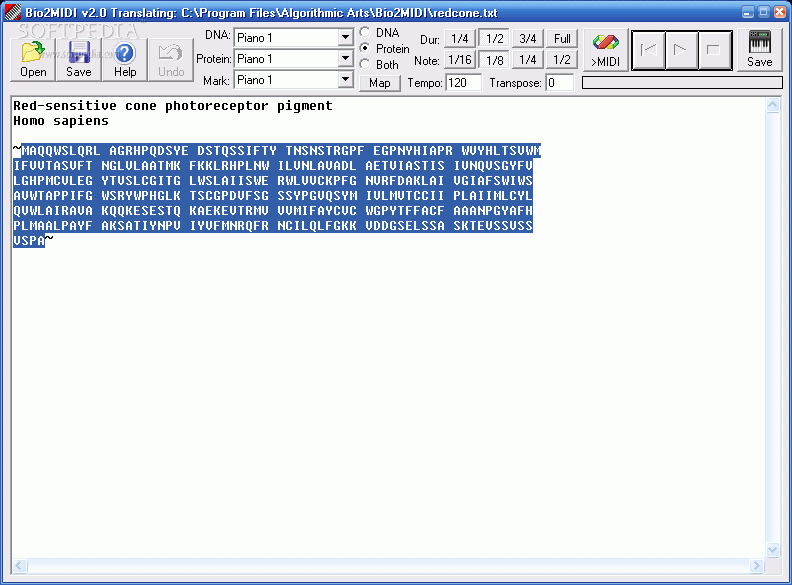This screenshot has height=585, width=792.
Task: Open the Mark instrument dropdown
Action: [345, 80]
